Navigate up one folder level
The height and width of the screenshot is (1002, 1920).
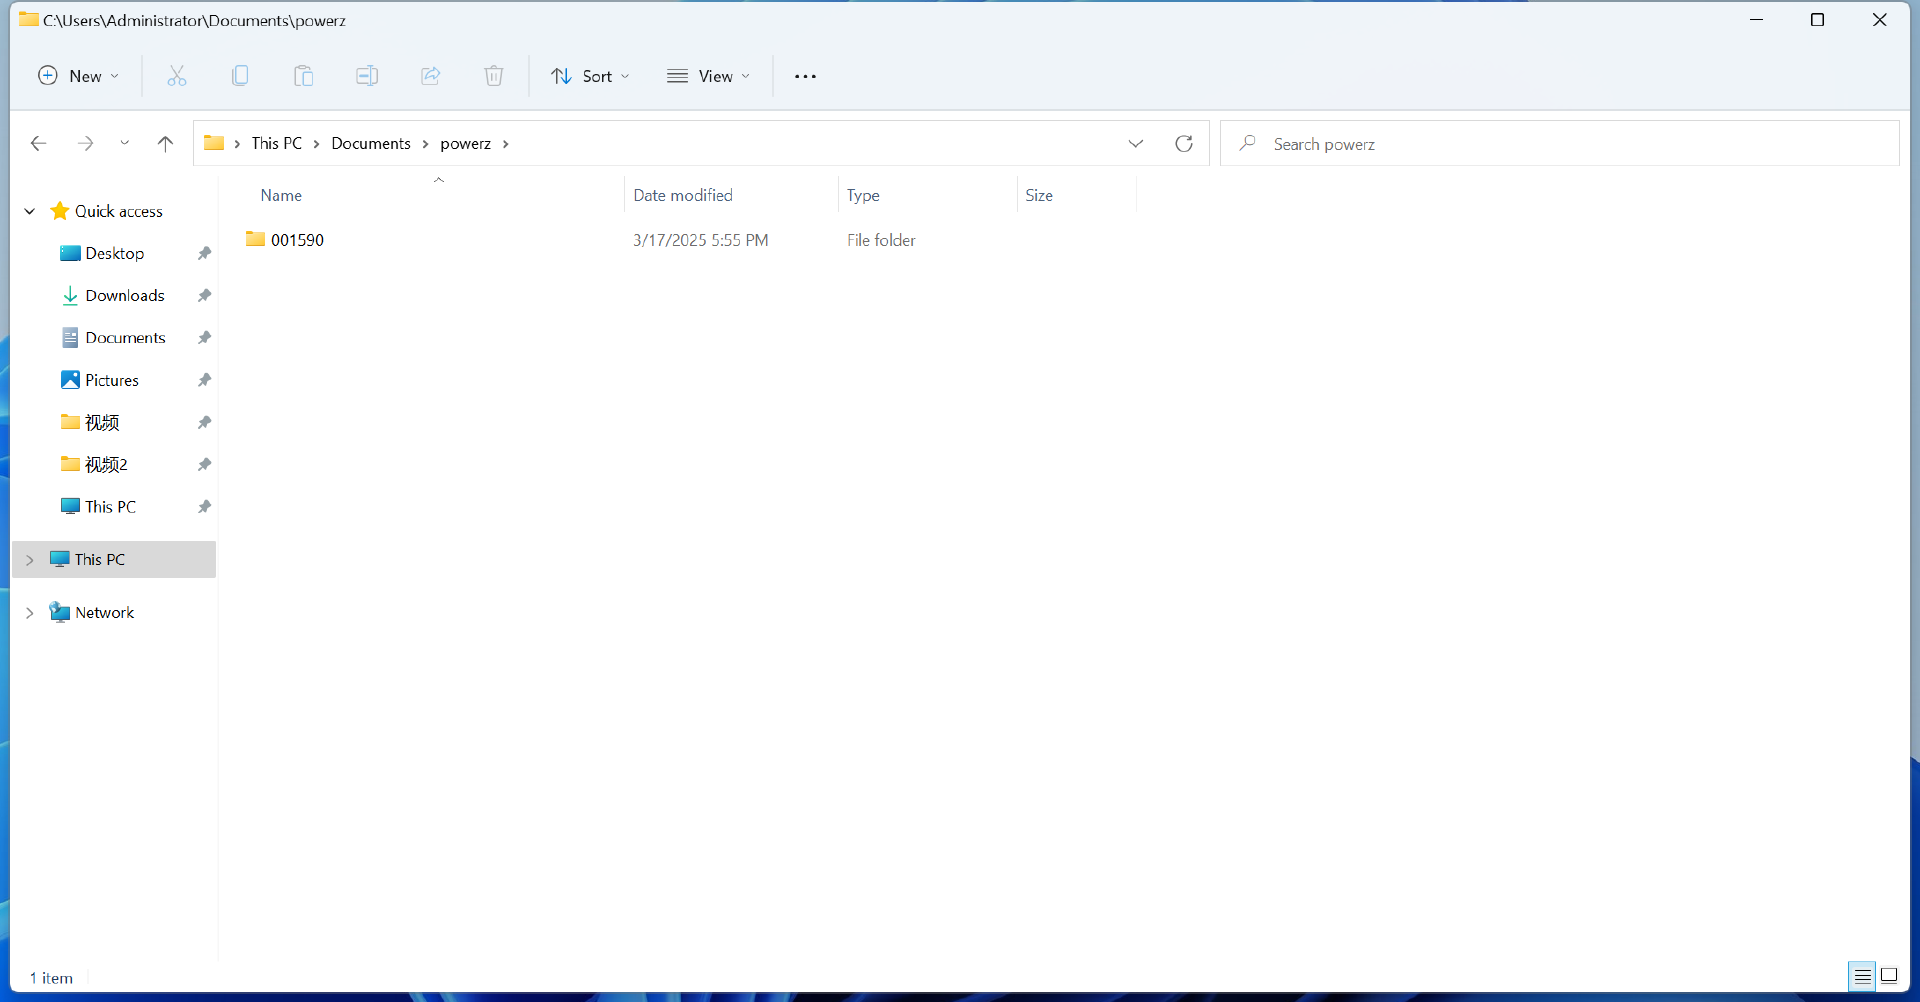coord(165,143)
